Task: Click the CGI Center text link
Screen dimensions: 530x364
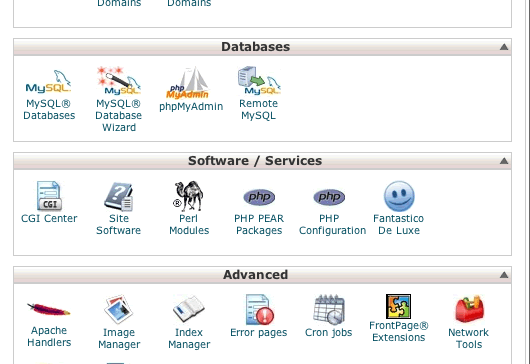Action: point(49,218)
